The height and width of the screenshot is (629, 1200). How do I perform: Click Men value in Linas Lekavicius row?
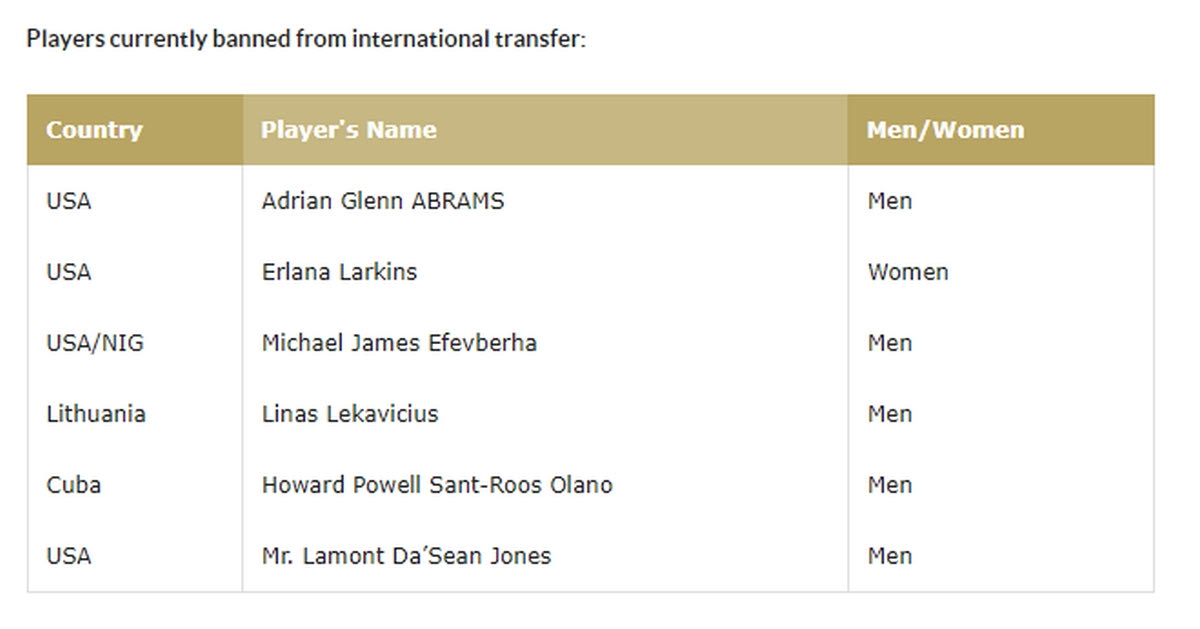890,414
